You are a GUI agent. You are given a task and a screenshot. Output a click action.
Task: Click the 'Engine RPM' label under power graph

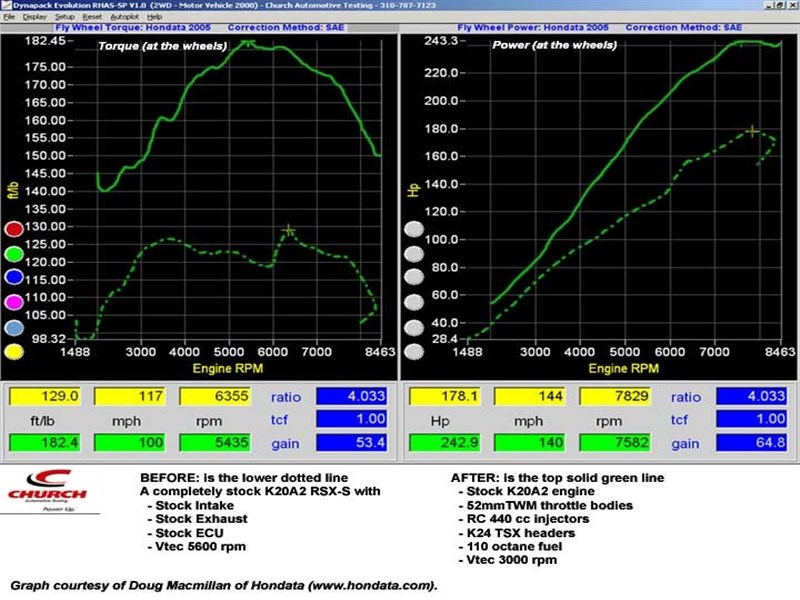623,368
